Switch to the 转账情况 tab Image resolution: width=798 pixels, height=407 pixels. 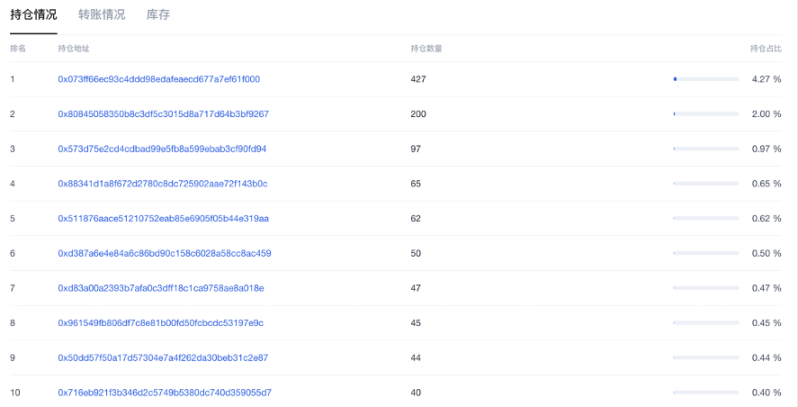coord(102,15)
